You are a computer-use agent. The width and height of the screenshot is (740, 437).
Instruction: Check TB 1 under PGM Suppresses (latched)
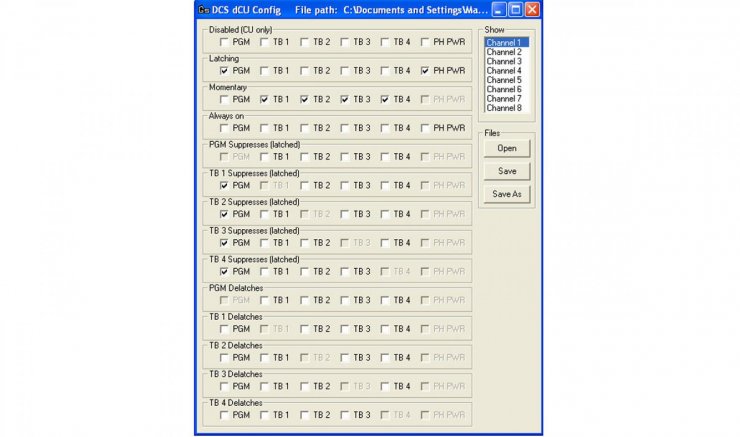point(264,157)
